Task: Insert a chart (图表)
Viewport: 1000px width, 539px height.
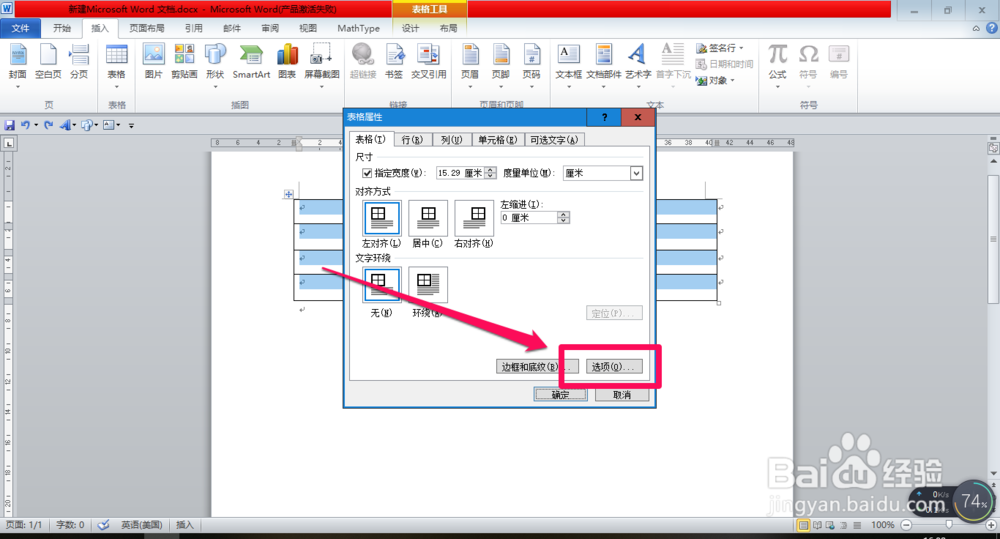Action: [288, 63]
